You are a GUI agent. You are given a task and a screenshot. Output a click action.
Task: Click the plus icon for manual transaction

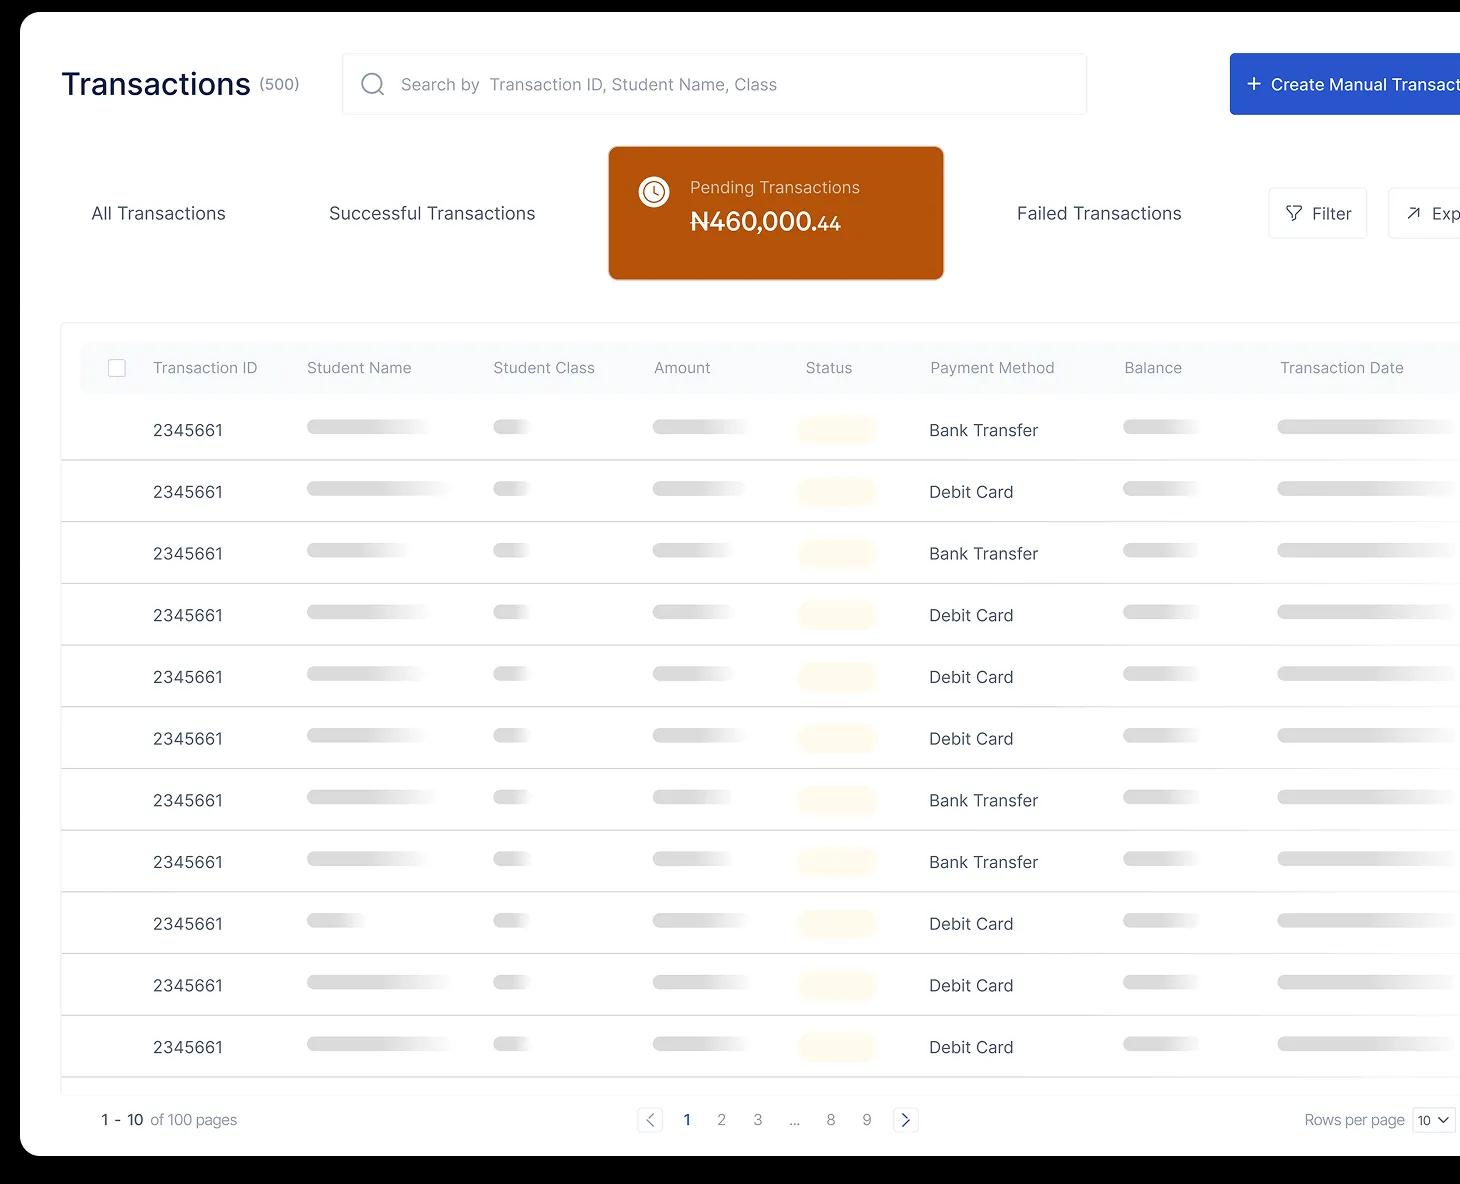(1254, 85)
